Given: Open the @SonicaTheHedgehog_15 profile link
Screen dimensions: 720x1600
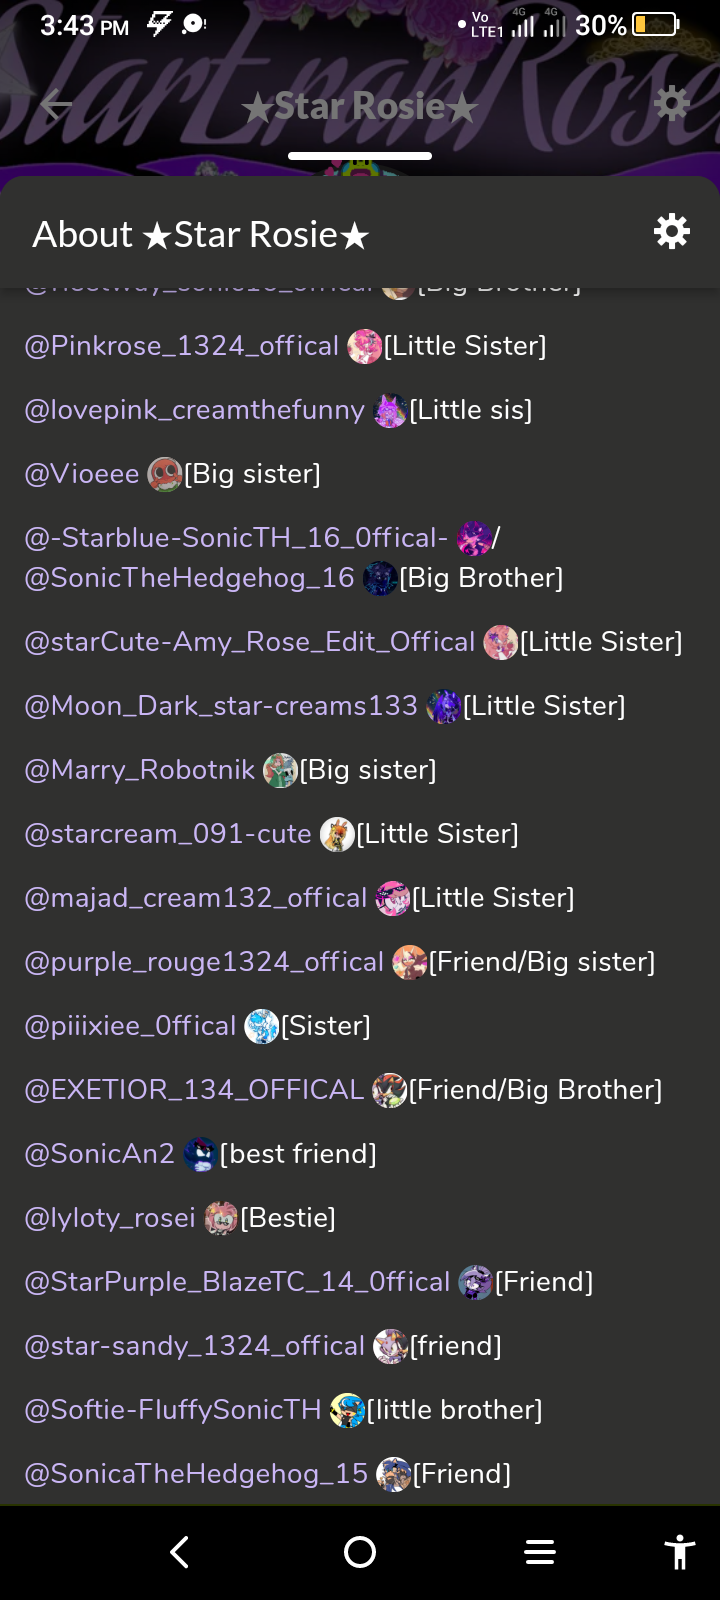Looking at the screenshot, I should 196,1474.
